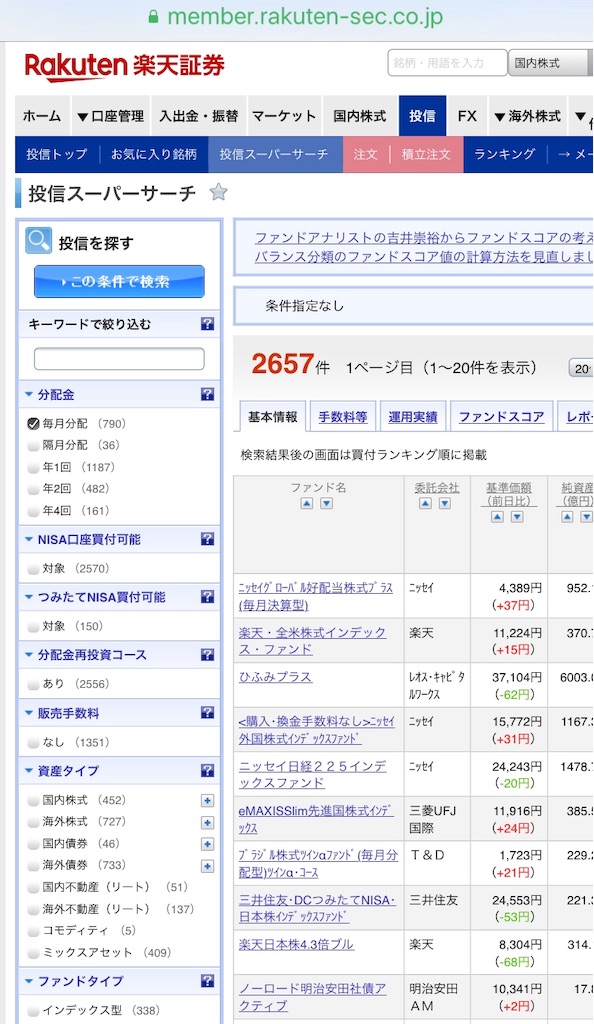Open help icon for 販売手数料 section
Screen dimensions: 594x1024
[x=207, y=712]
